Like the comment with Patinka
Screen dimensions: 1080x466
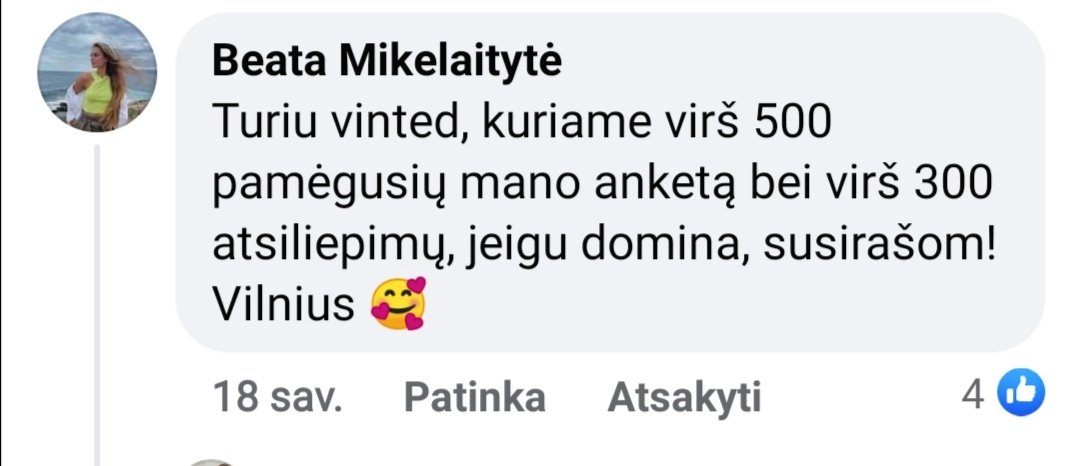click(x=475, y=397)
